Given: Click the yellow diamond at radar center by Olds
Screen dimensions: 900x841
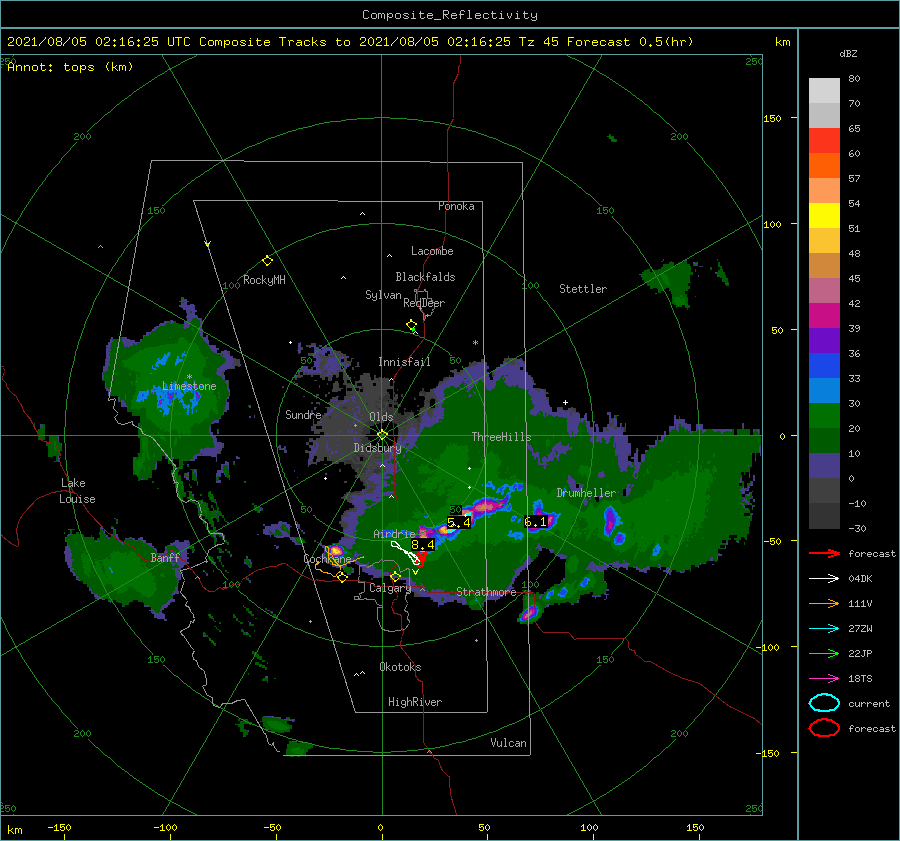Looking at the screenshot, I should (382, 435).
